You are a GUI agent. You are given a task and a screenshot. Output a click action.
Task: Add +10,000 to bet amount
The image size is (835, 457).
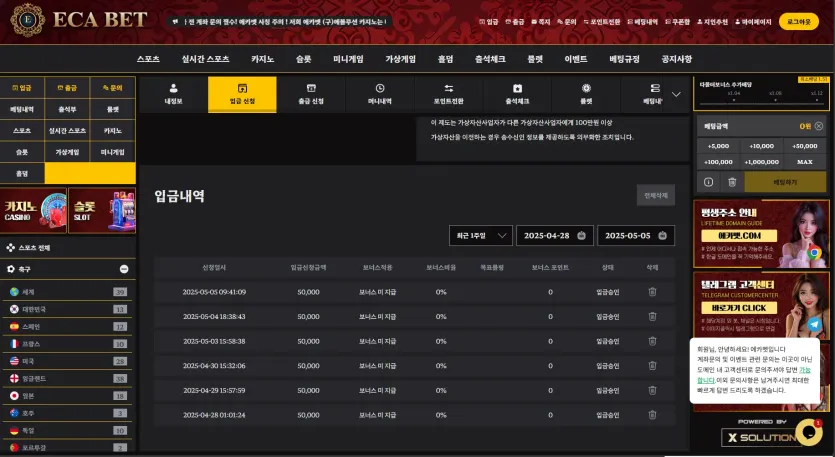(x=762, y=146)
